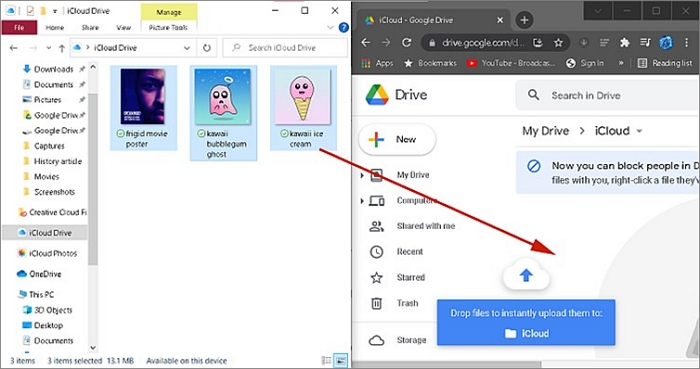Select iCloud Drive in navigation pane
This screenshot has height=369, width=700.
[45, 232]
